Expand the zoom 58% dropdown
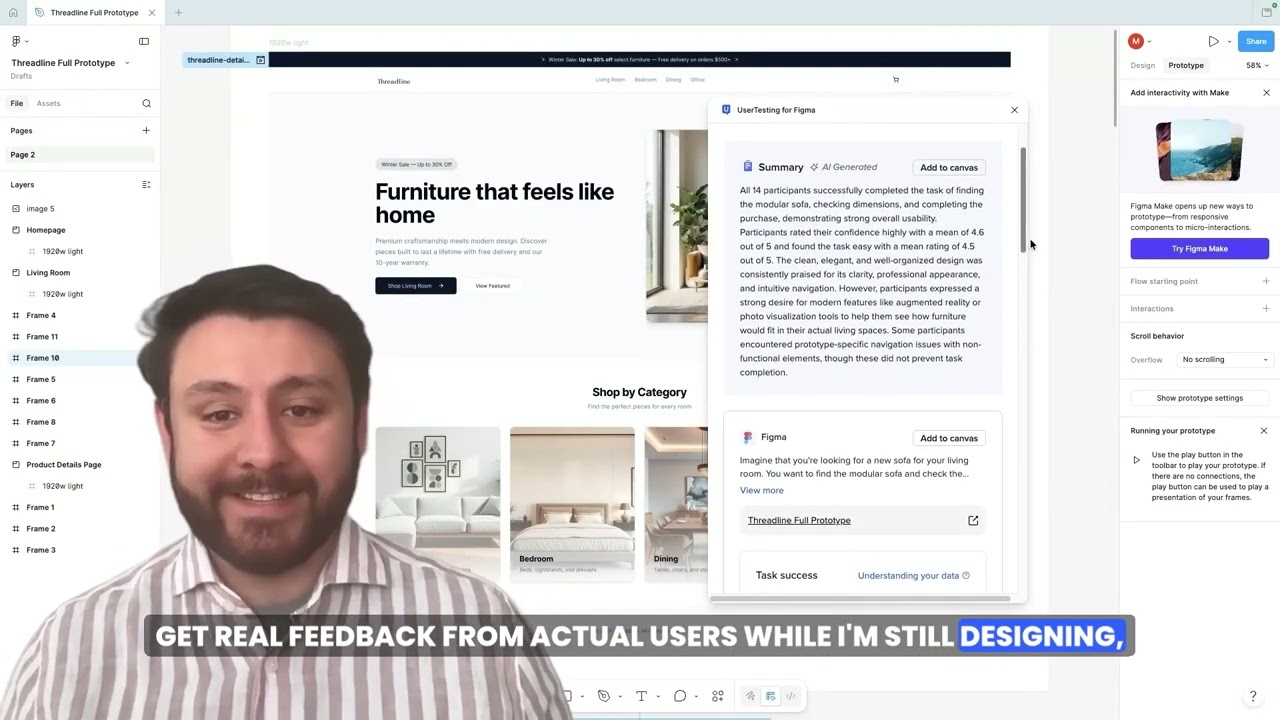 coord(1257,65)
